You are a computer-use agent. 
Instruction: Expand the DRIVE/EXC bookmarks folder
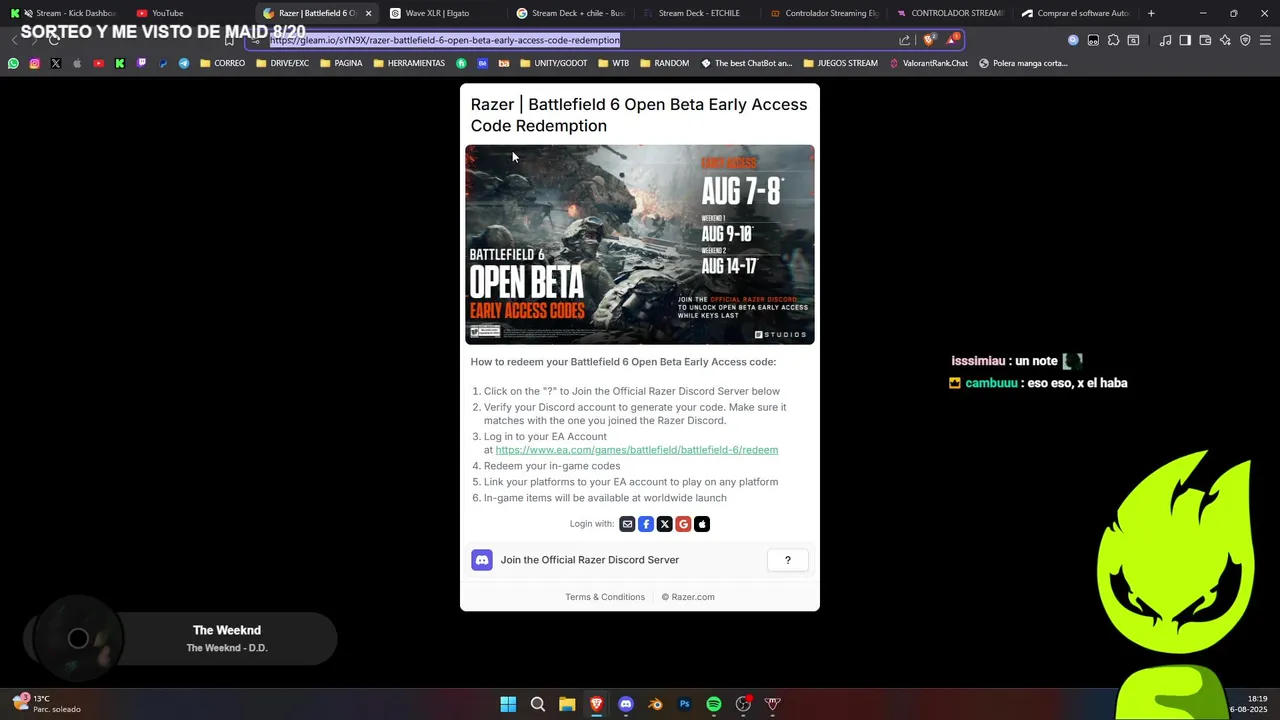pyautogui.click(x=282, y=63)
